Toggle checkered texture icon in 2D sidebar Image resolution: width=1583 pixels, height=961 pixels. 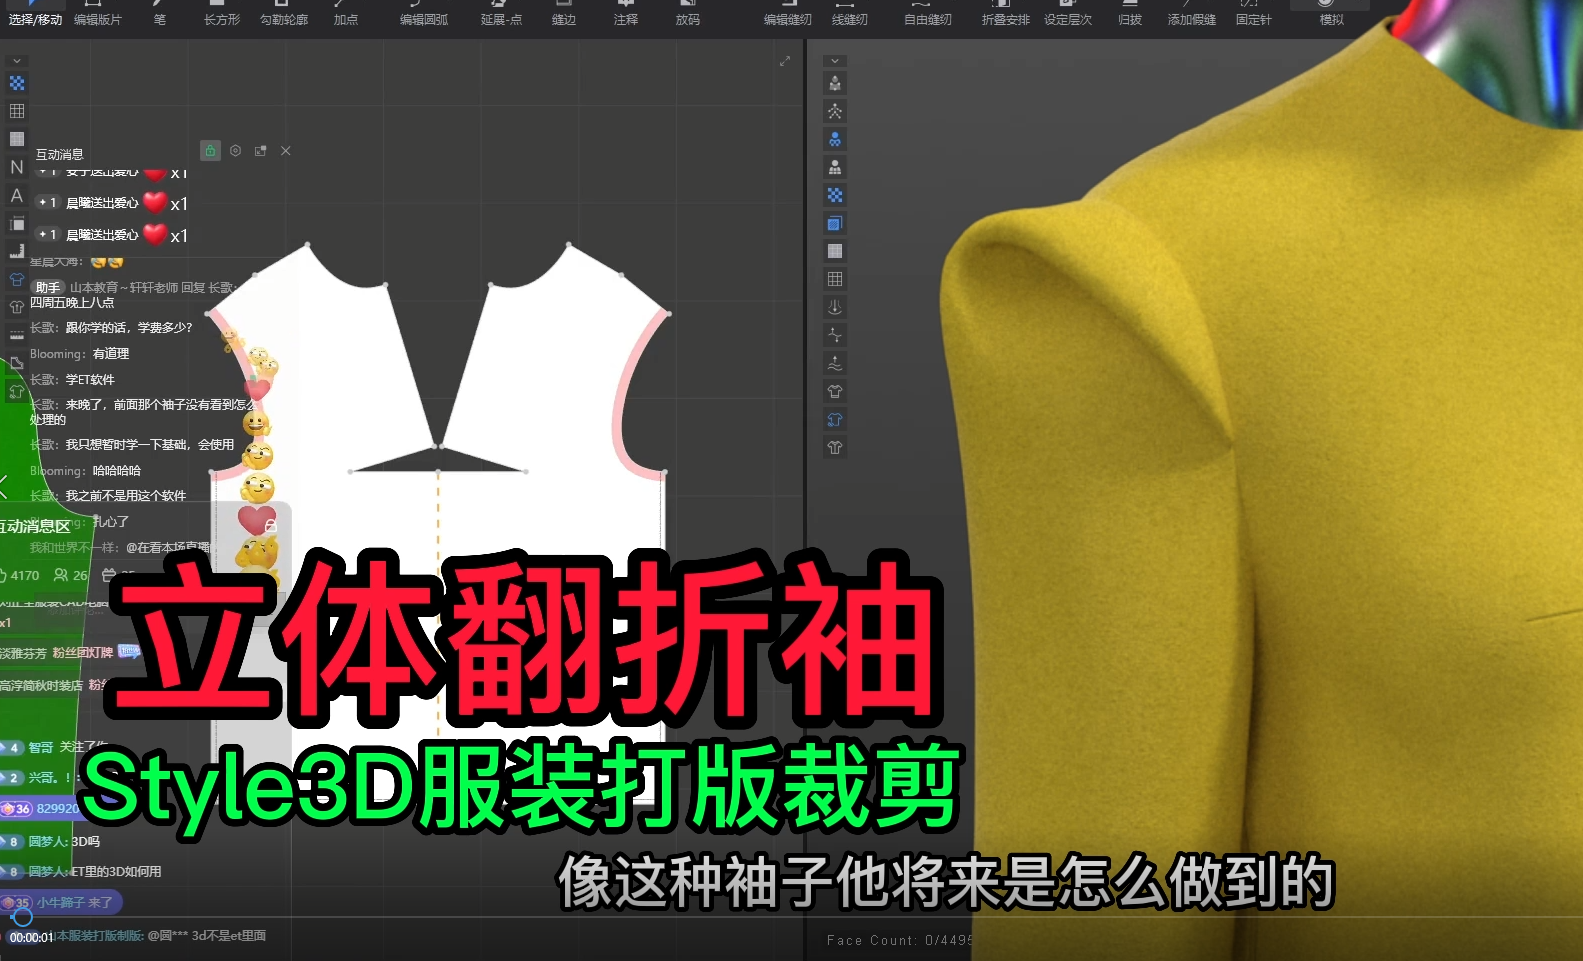click(x=17, y=83)
